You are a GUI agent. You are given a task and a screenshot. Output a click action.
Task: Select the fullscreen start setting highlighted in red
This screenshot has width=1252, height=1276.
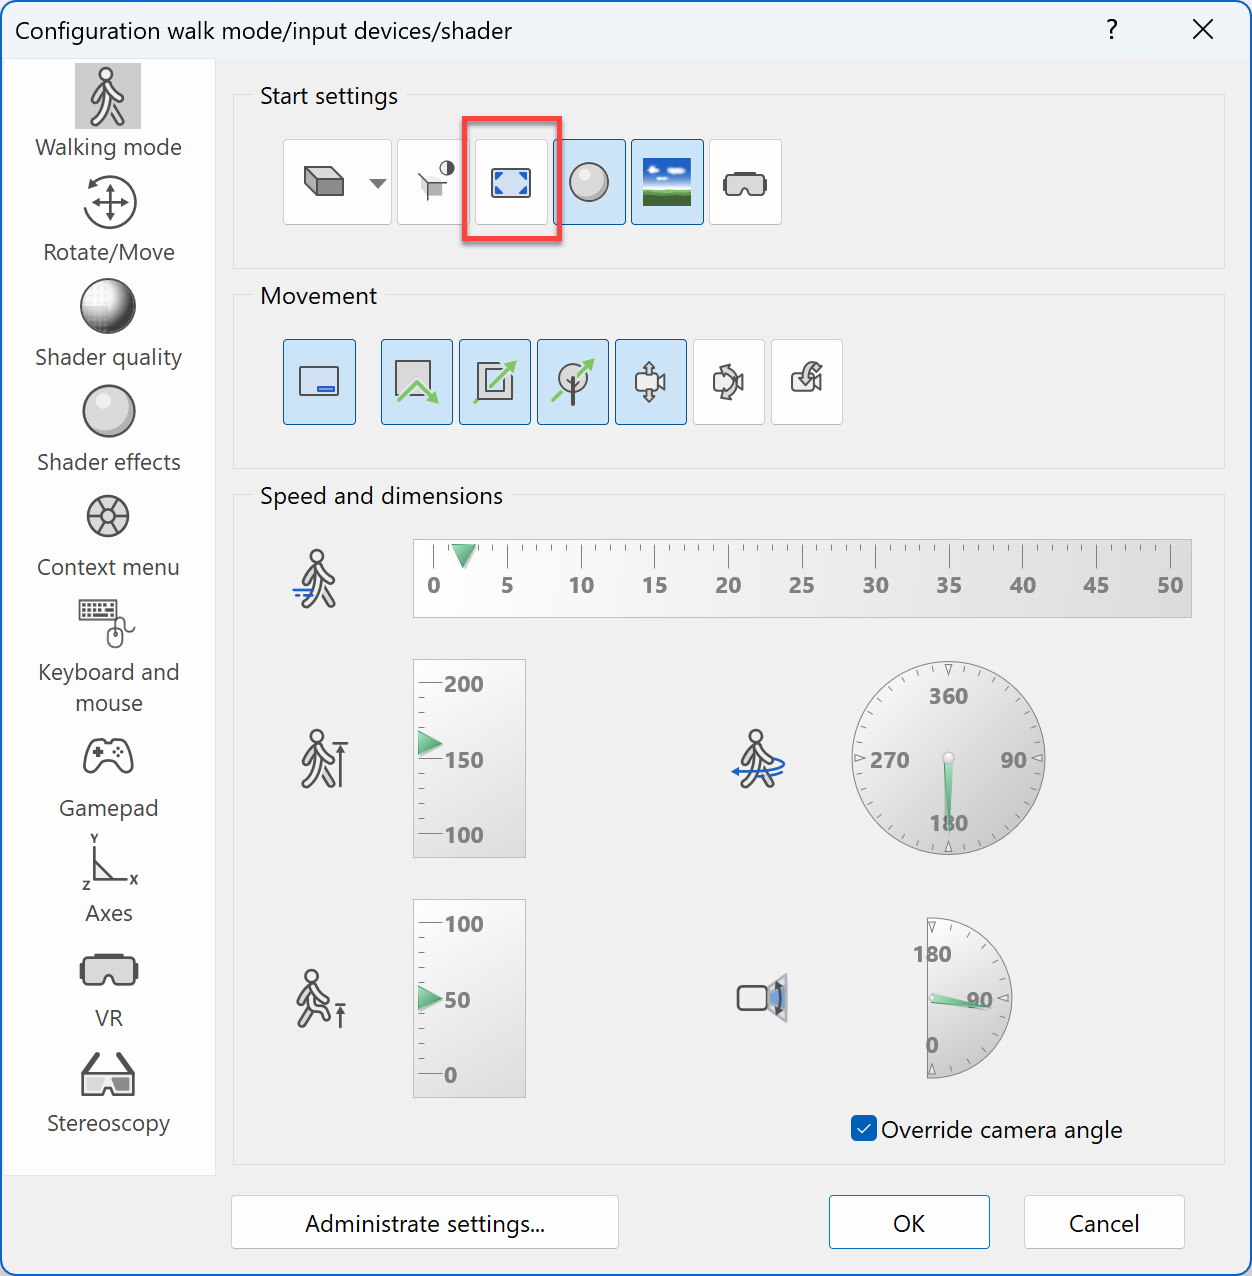tap(510, 182)
